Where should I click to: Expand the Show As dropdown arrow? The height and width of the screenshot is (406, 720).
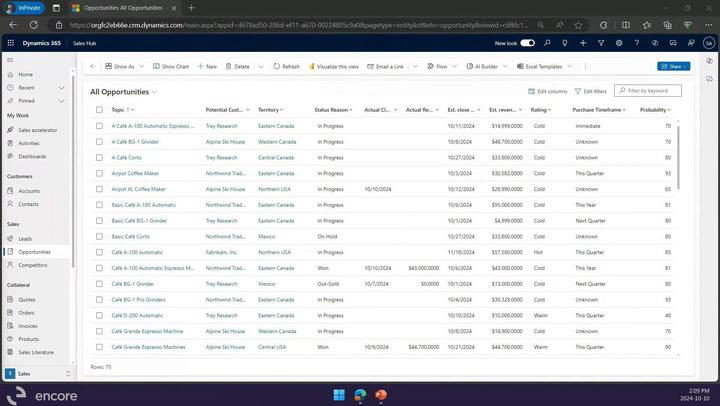coord(141,66)
